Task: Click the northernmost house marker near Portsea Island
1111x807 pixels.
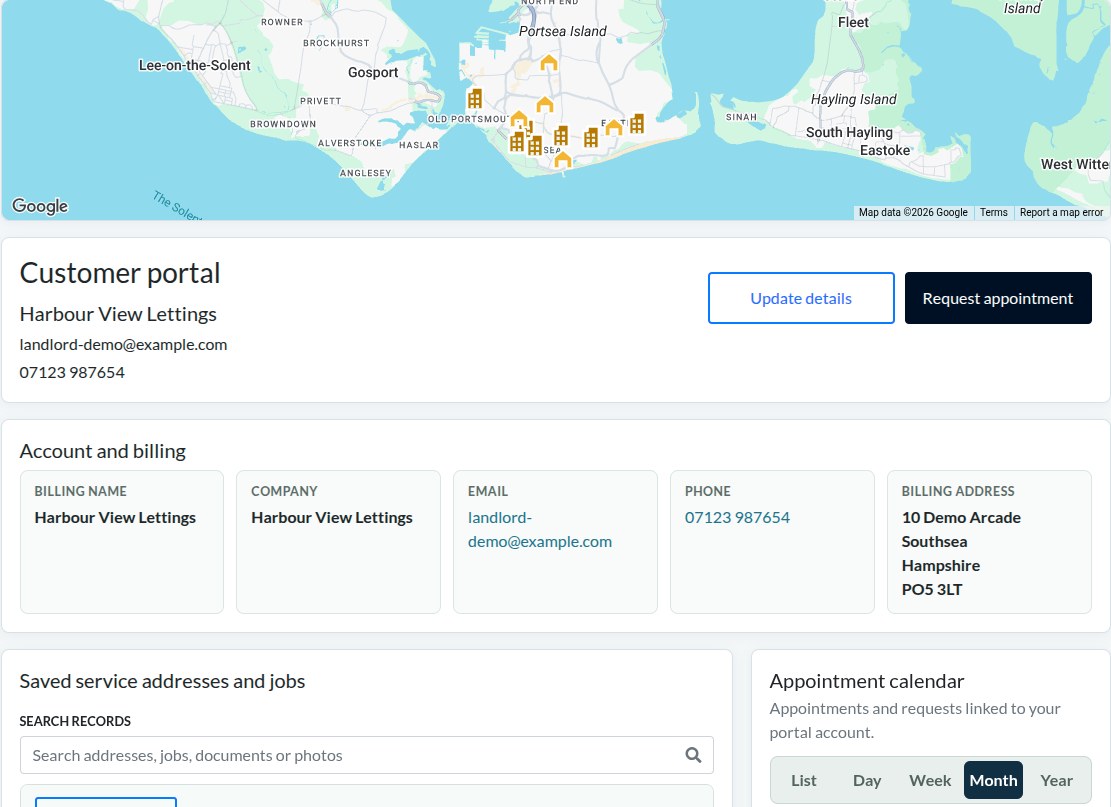Action: point(548,63)
